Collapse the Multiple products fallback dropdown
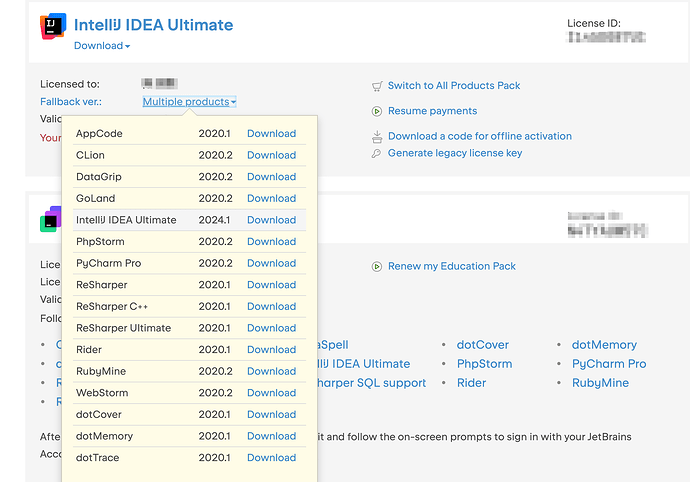The image size is (690, 482). click(x=189, y=102)
